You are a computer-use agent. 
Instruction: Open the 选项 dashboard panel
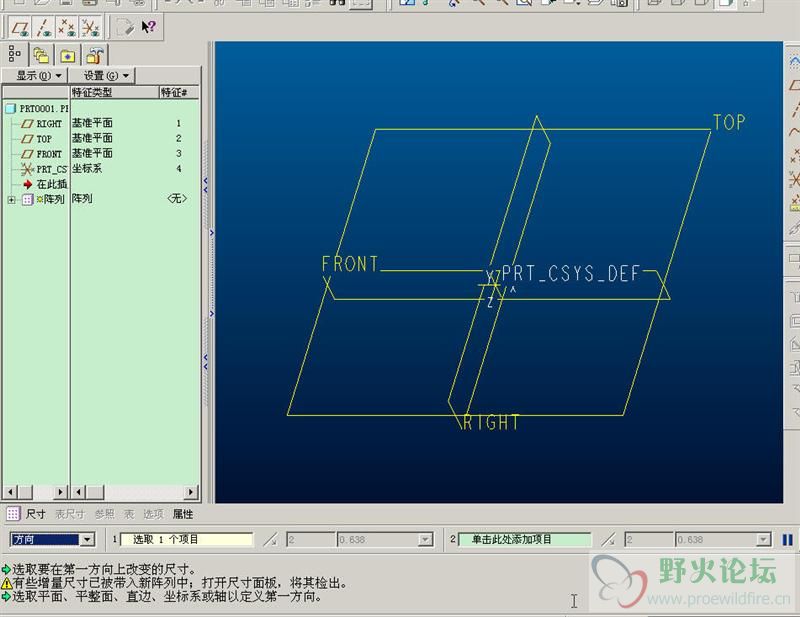click(x=153, y=514)
